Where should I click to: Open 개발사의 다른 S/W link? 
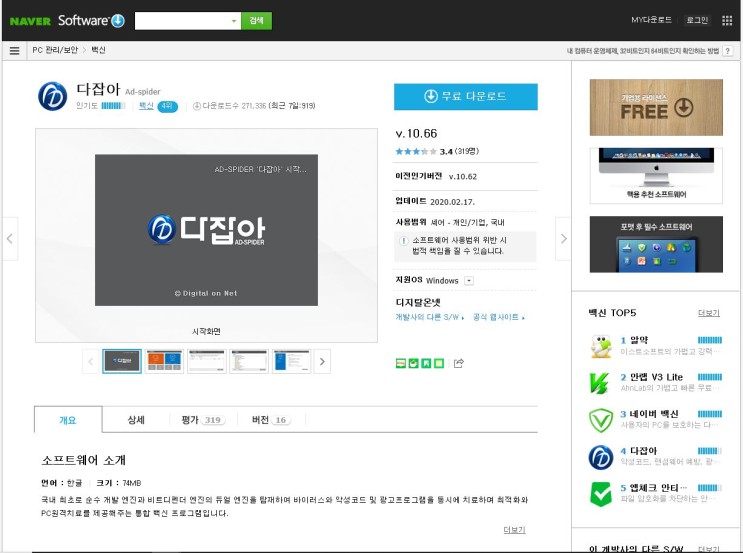point(430,317)
